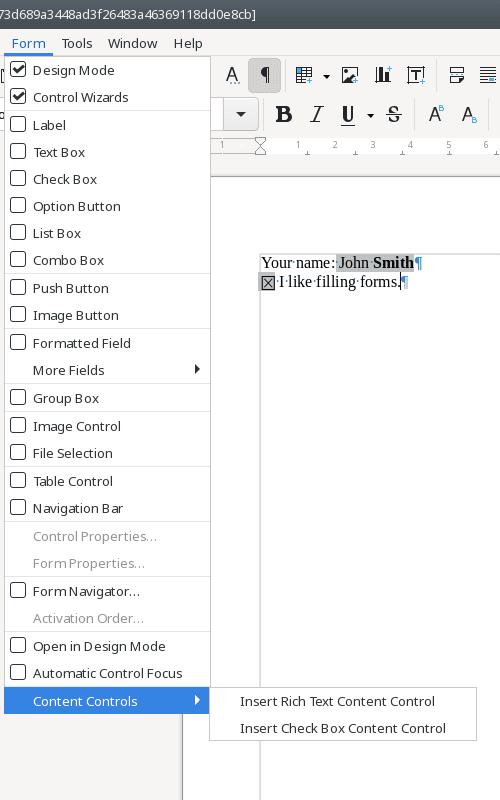The height and width of the screenshot is (800, 500).
Task: Apply Superscript formatting
Action: point(436,114)
